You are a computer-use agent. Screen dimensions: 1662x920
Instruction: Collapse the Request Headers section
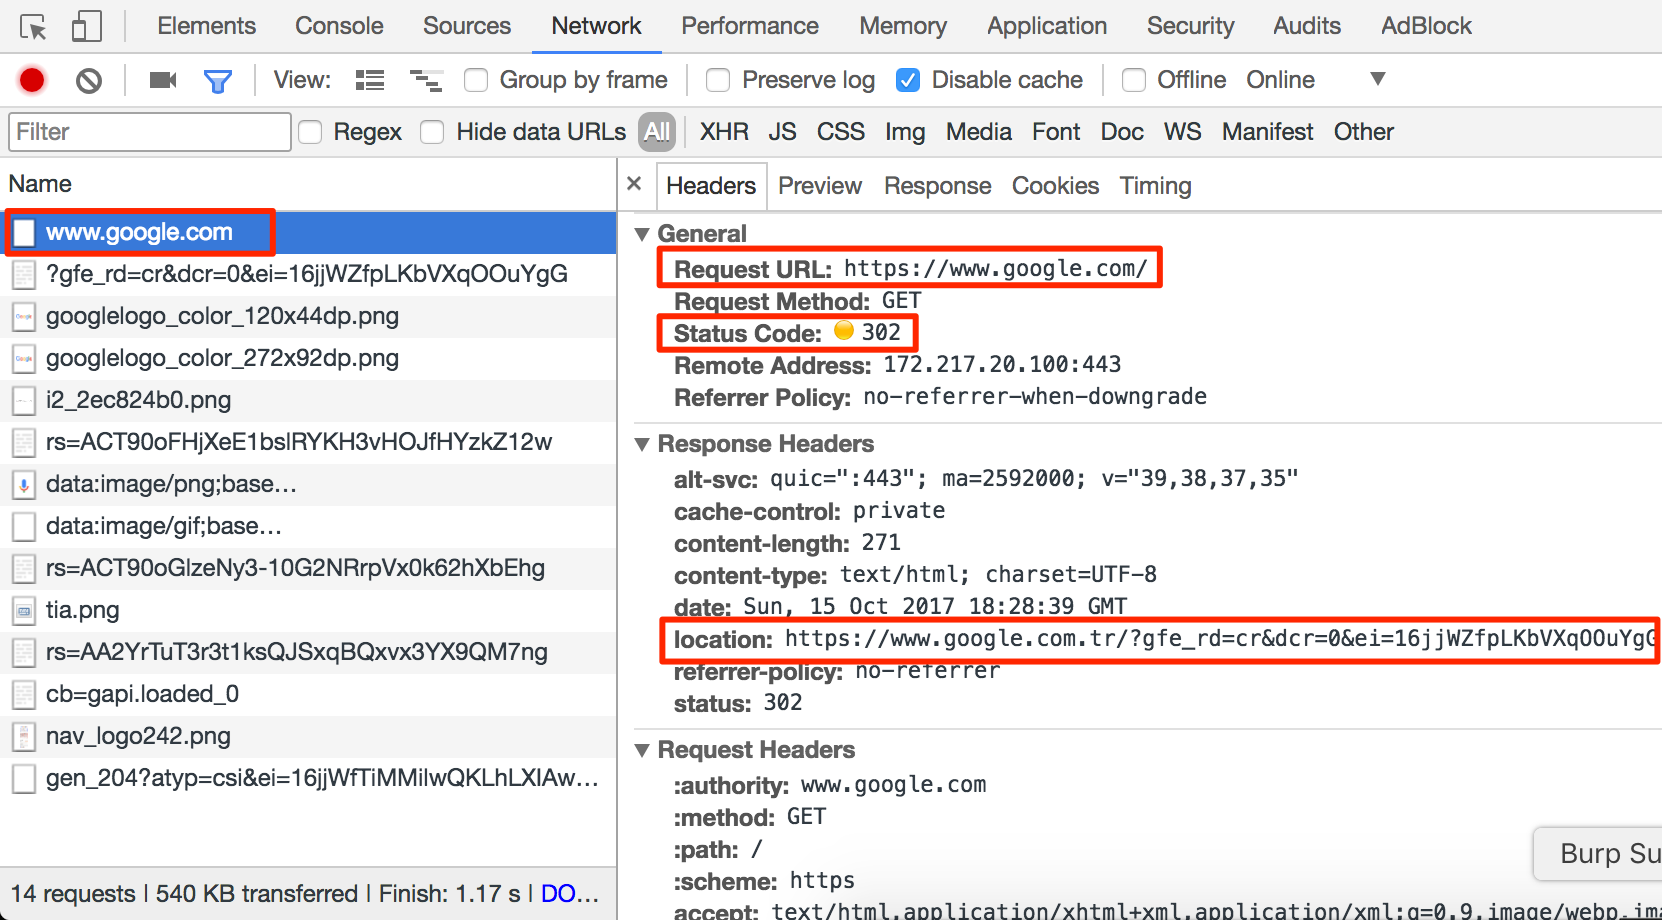pos(642,750)
